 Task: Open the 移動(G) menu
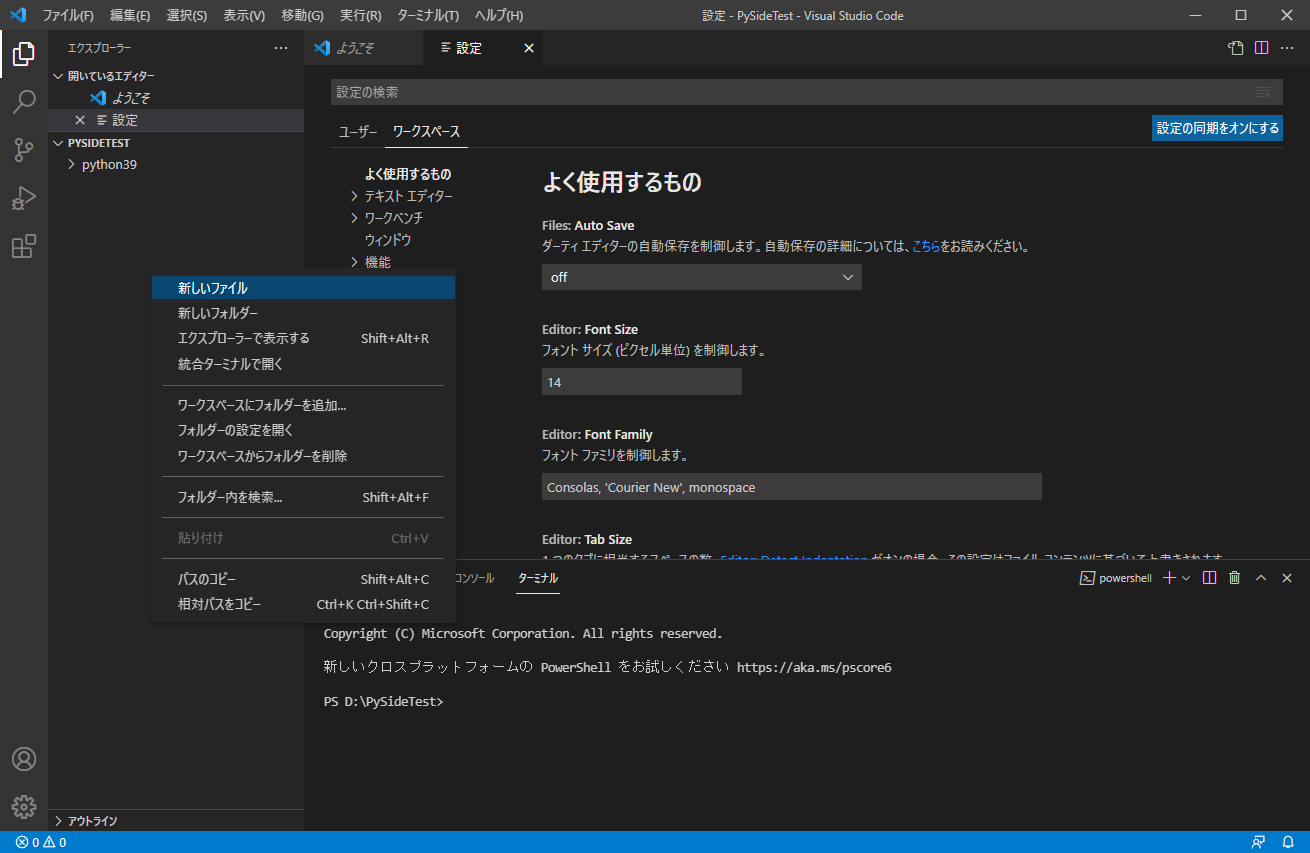click(303, 15)
